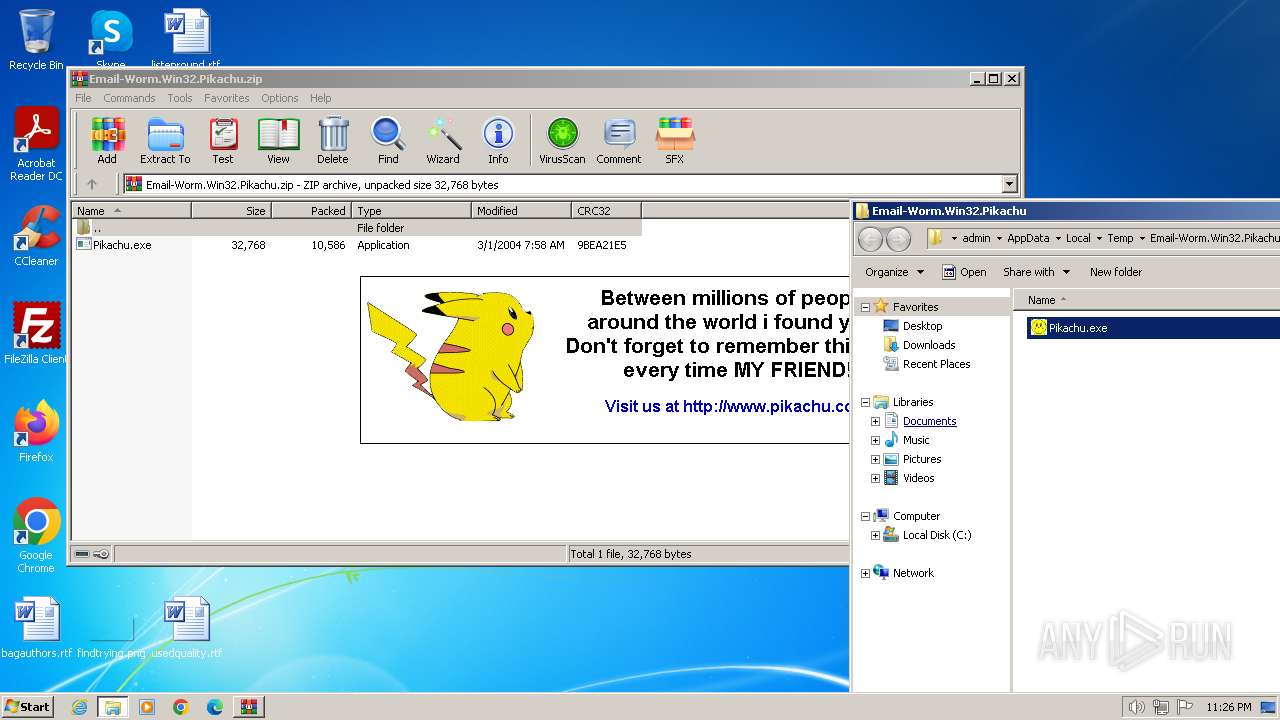Image resolution: width=1280 pixels, height=720 pixels.
Task: Open the Commands menu
Action: [129, 98]
